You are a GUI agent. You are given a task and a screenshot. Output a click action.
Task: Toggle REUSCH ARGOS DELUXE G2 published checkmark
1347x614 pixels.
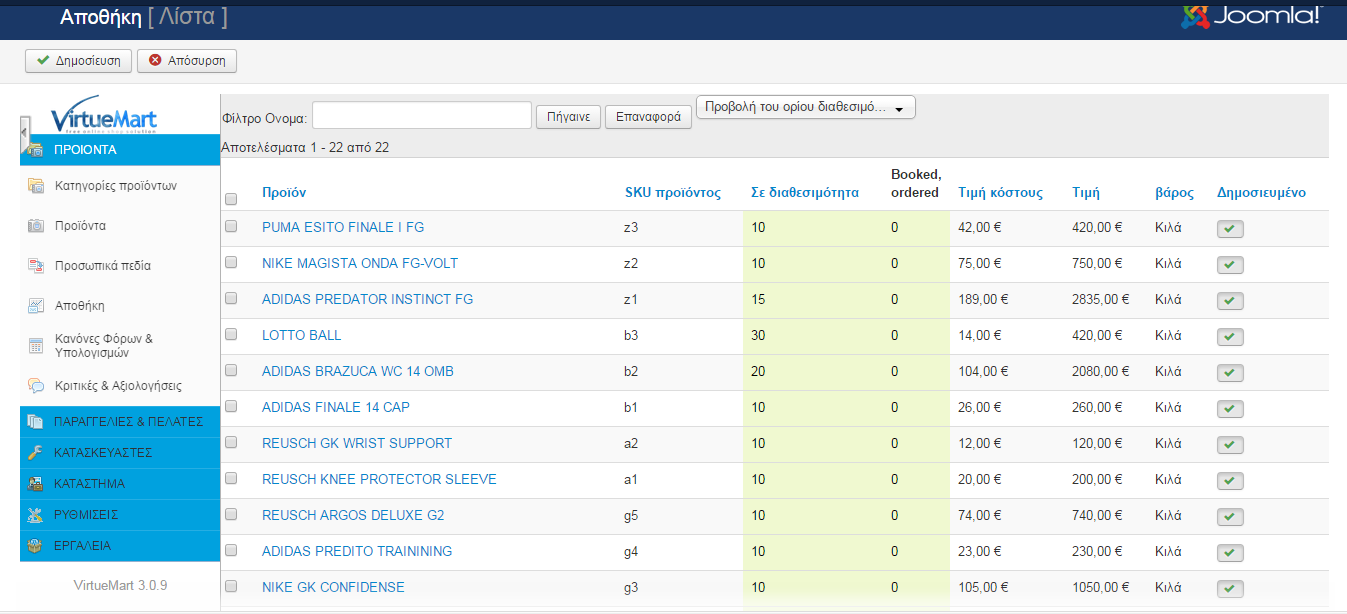point(1230,517)
